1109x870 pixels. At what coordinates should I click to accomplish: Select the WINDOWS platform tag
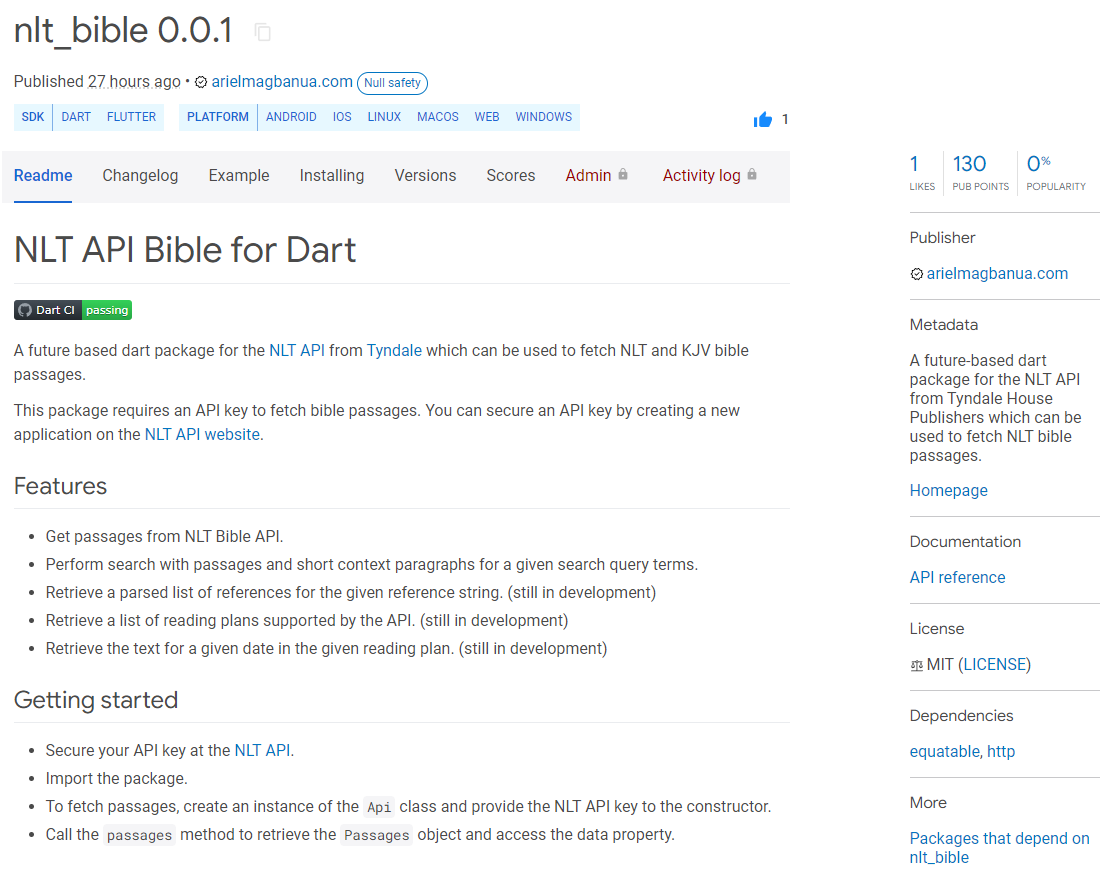[x=544, y=117]
